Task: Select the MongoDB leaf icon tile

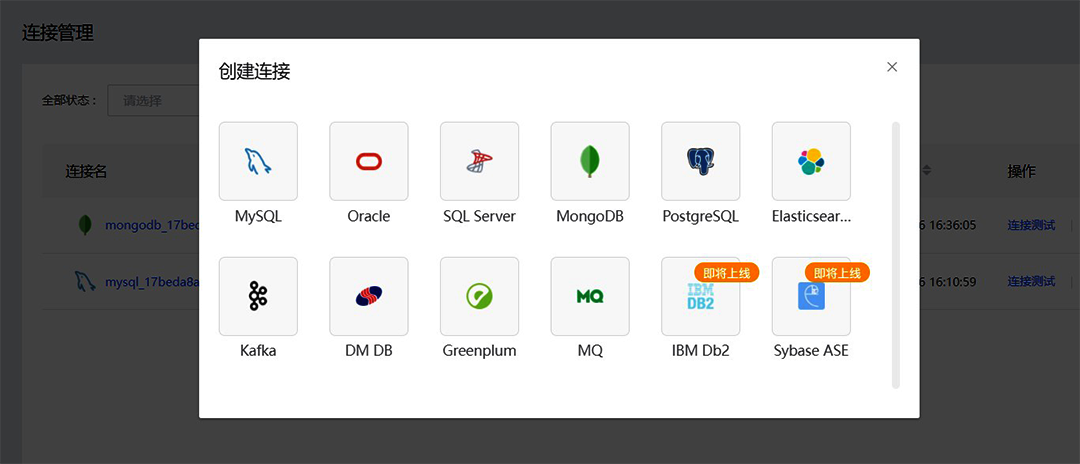Action: click(x=590, y=161)
